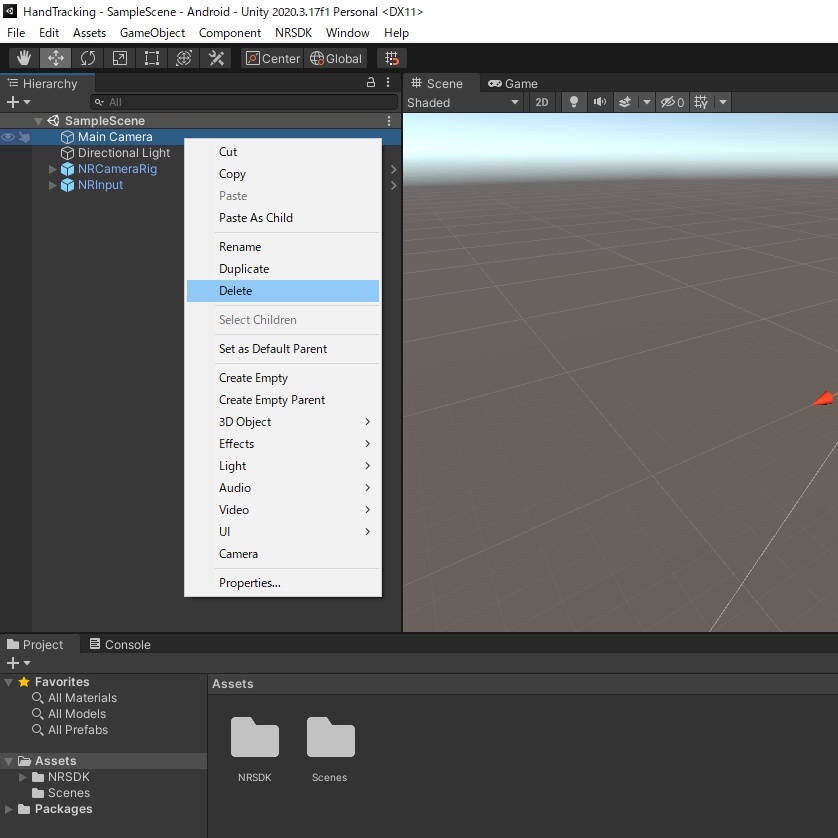Expand NRInput in Hierarchy
Screen dimensions: 838x838
click(x=52, y=185)
